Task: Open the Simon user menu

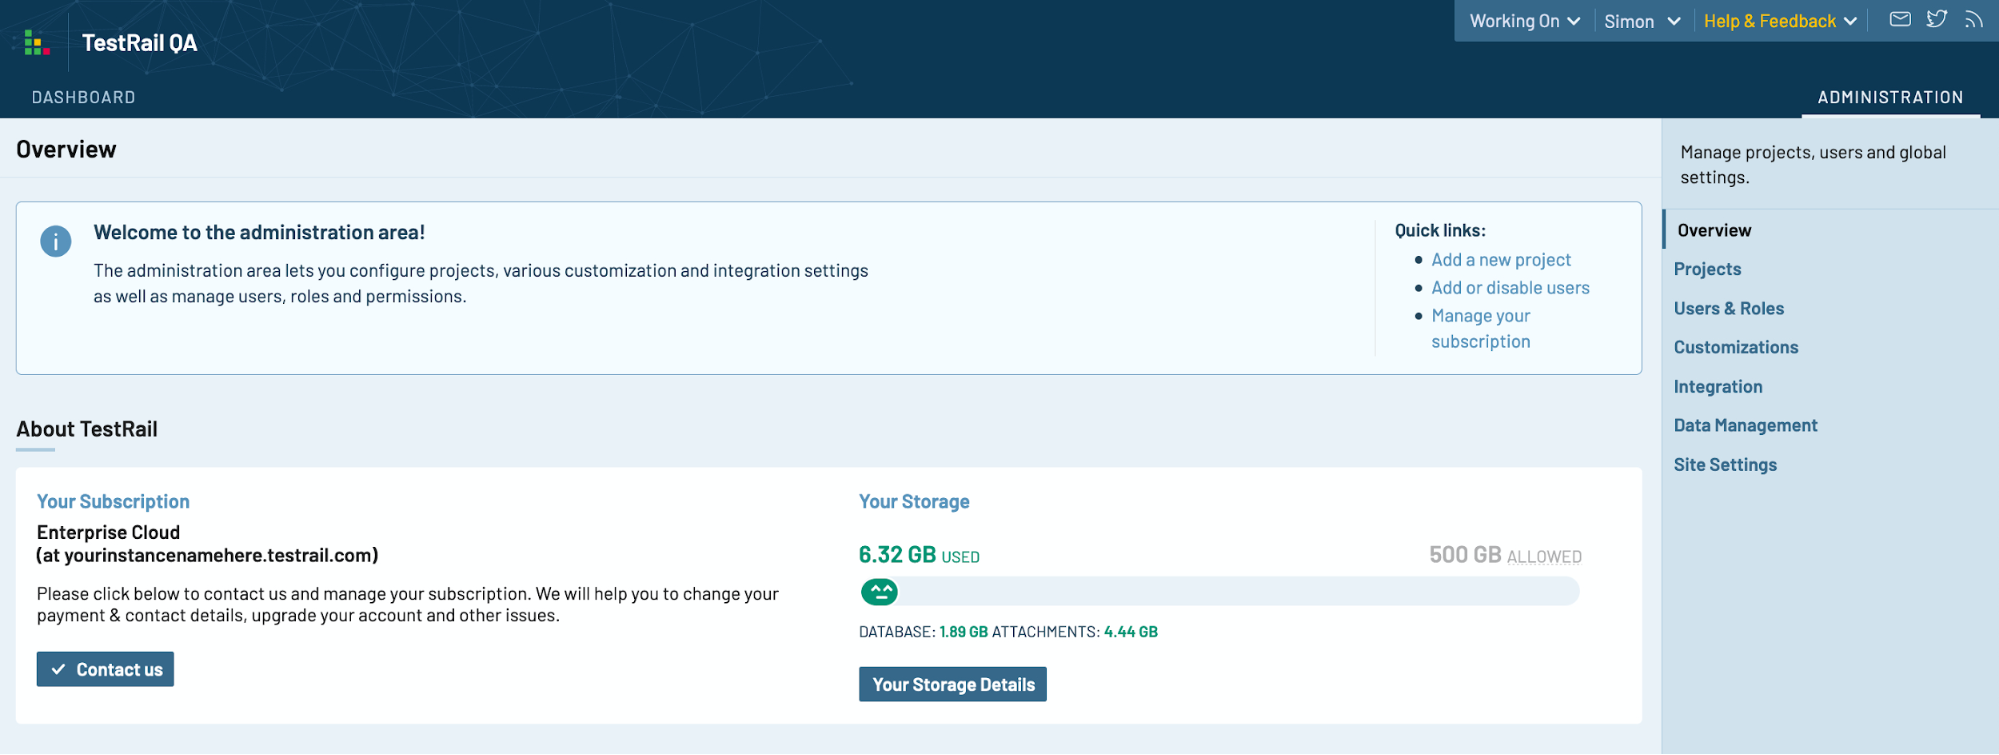Action: coord(1642,21)
